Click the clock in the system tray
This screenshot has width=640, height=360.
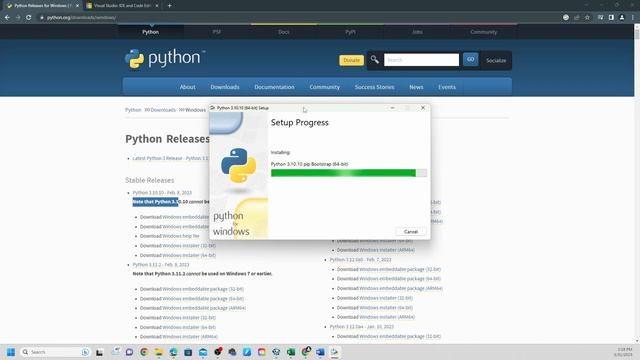point(624,352)
